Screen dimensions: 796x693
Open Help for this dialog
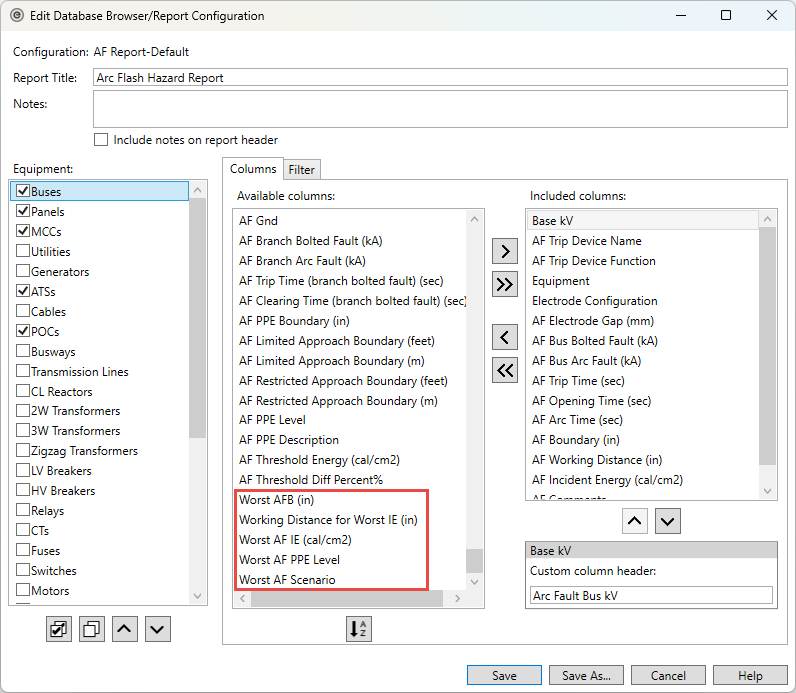750,676
